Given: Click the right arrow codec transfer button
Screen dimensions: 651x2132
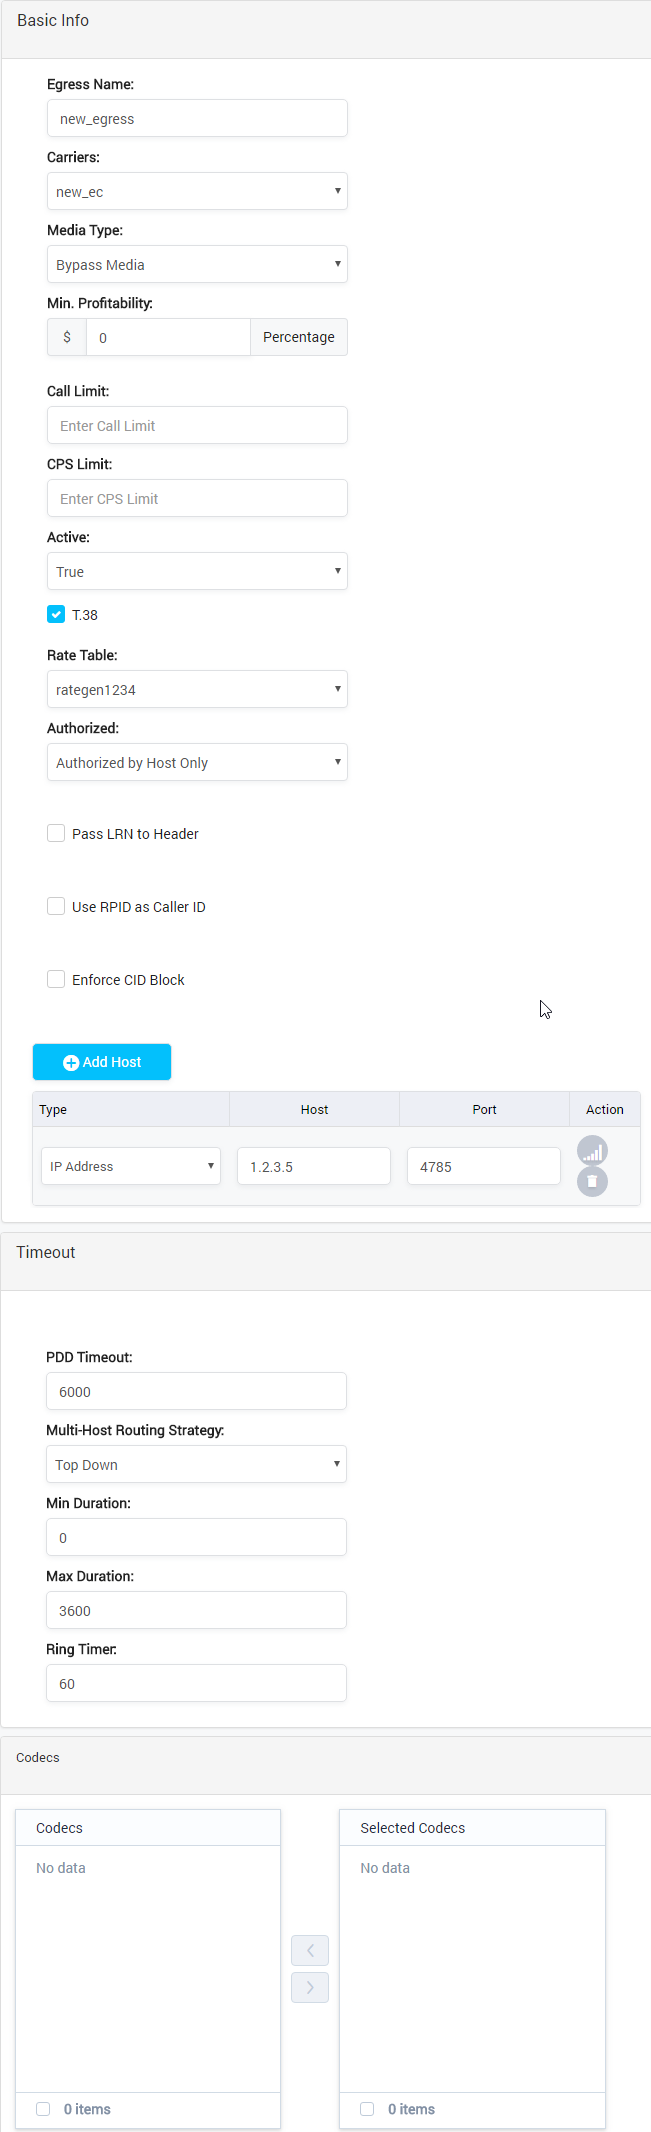Looking at the screenshot, I should click(310, 1987).
